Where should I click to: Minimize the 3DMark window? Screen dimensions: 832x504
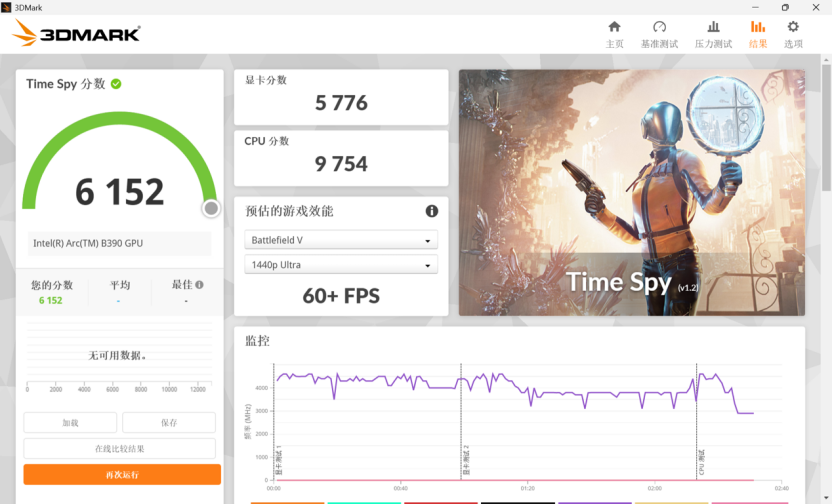(x=755, y=7)
